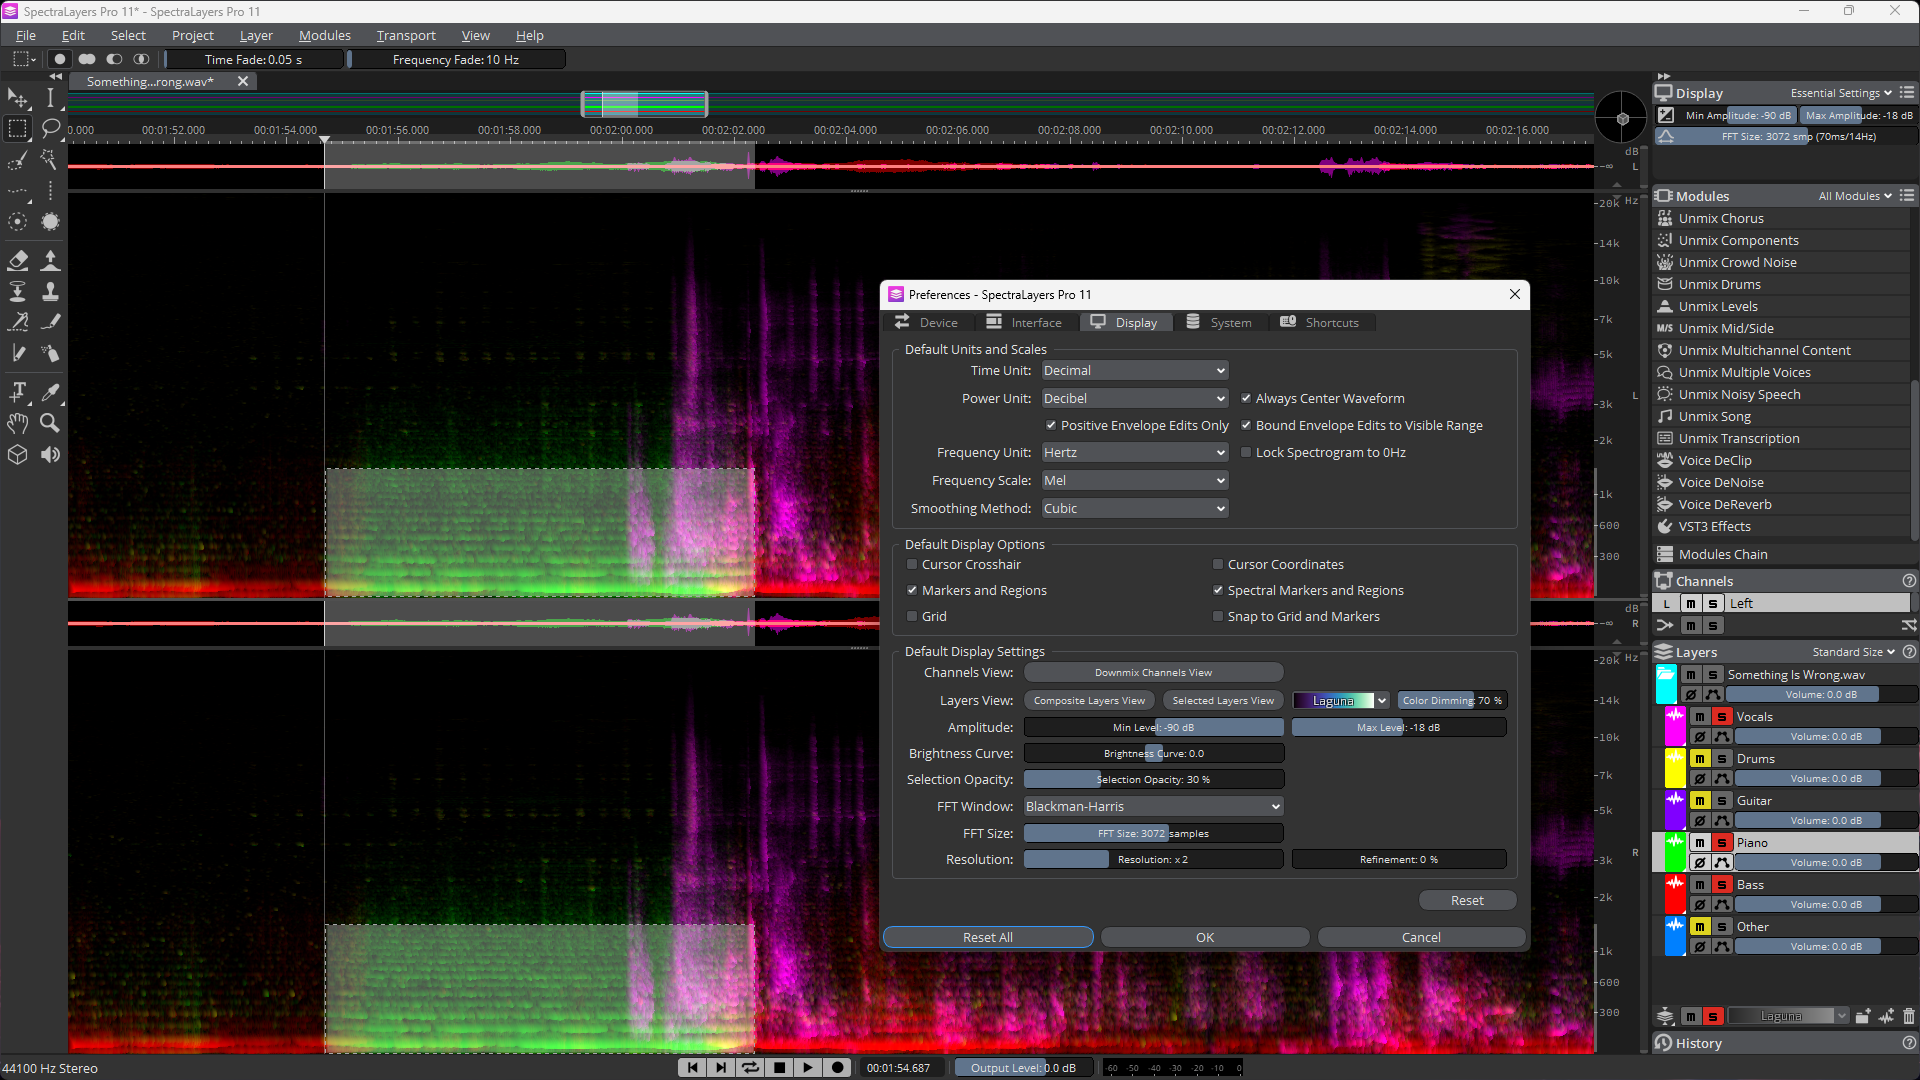Open the Modules menu

325,35
